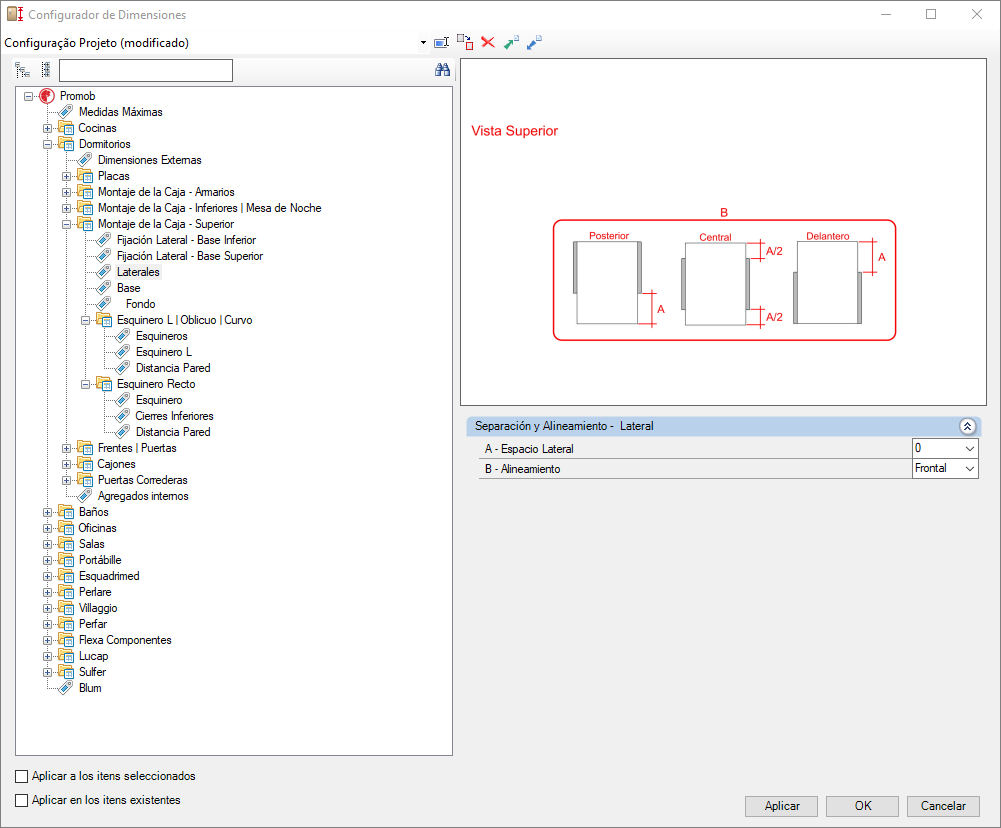This screenshot has width=1001, height=828.
Task: Click the copy configuration toolbar icon
Action: [x=465, y=43]
